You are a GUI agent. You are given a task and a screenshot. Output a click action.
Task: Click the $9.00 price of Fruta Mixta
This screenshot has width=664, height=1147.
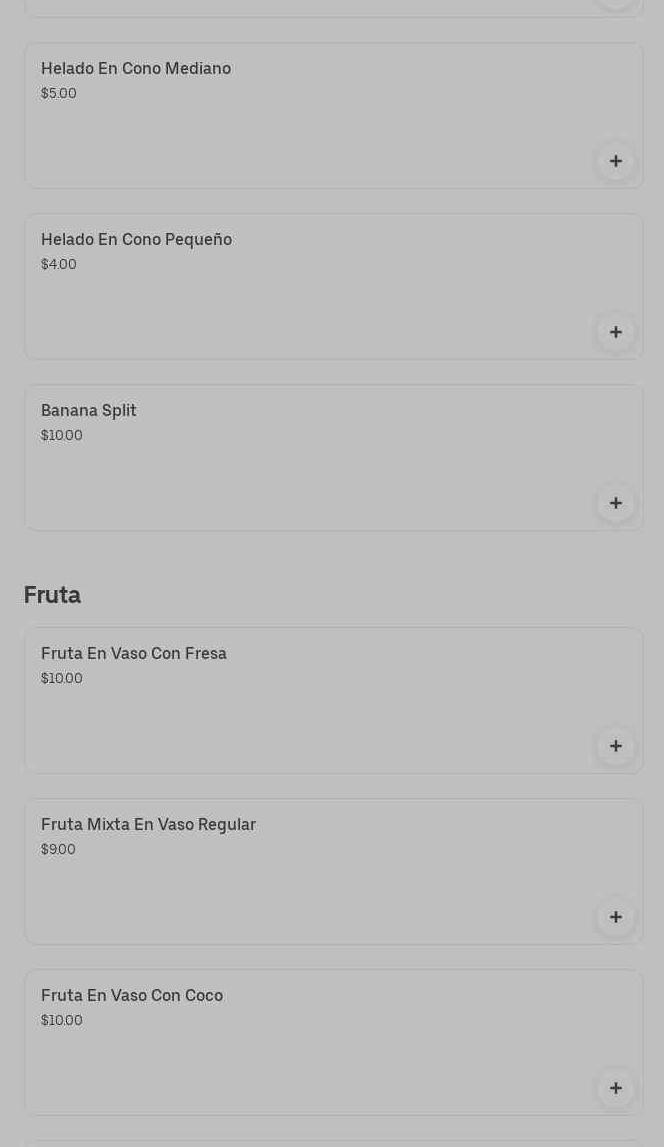(58, 849)
